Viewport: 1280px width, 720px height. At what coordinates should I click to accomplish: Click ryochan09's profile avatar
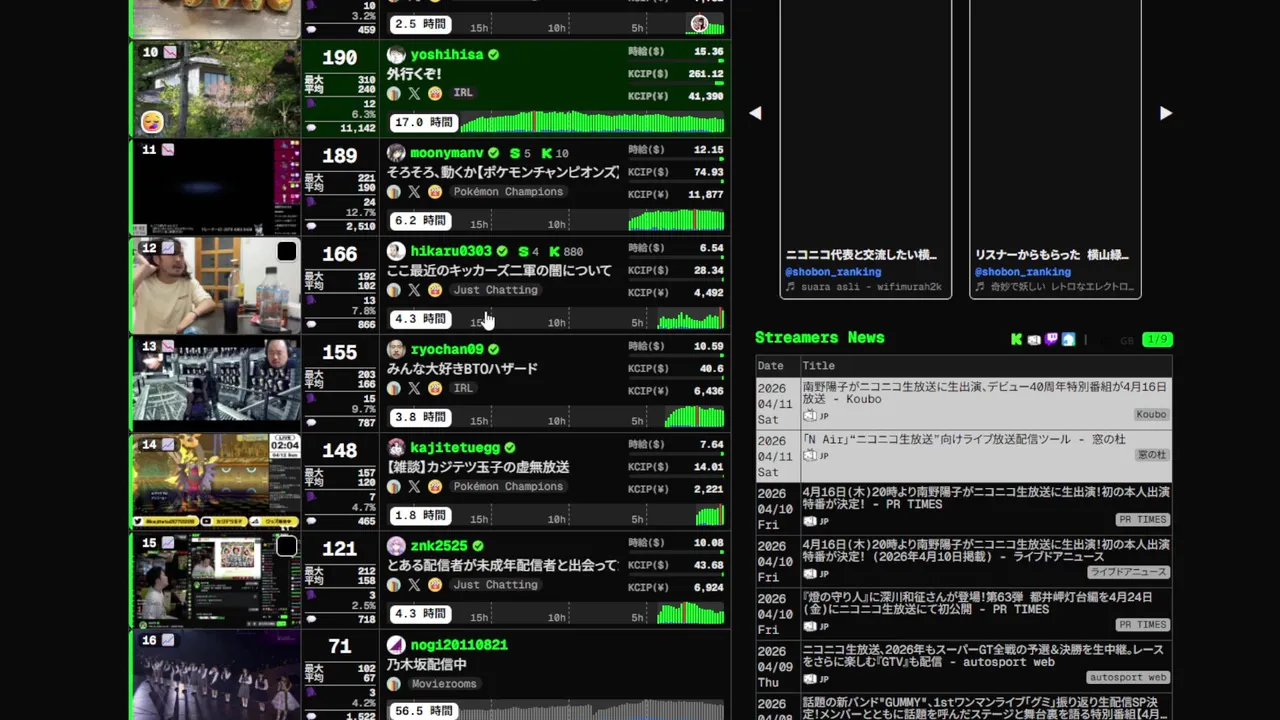click(396, 349)
